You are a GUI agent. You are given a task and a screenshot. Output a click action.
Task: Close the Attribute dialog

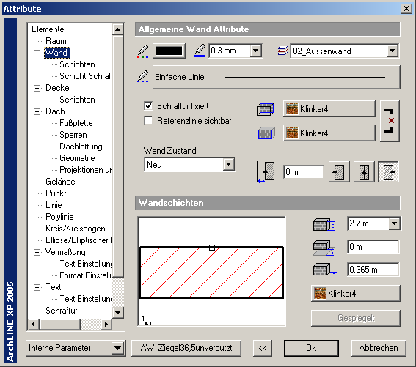[406, 9]
